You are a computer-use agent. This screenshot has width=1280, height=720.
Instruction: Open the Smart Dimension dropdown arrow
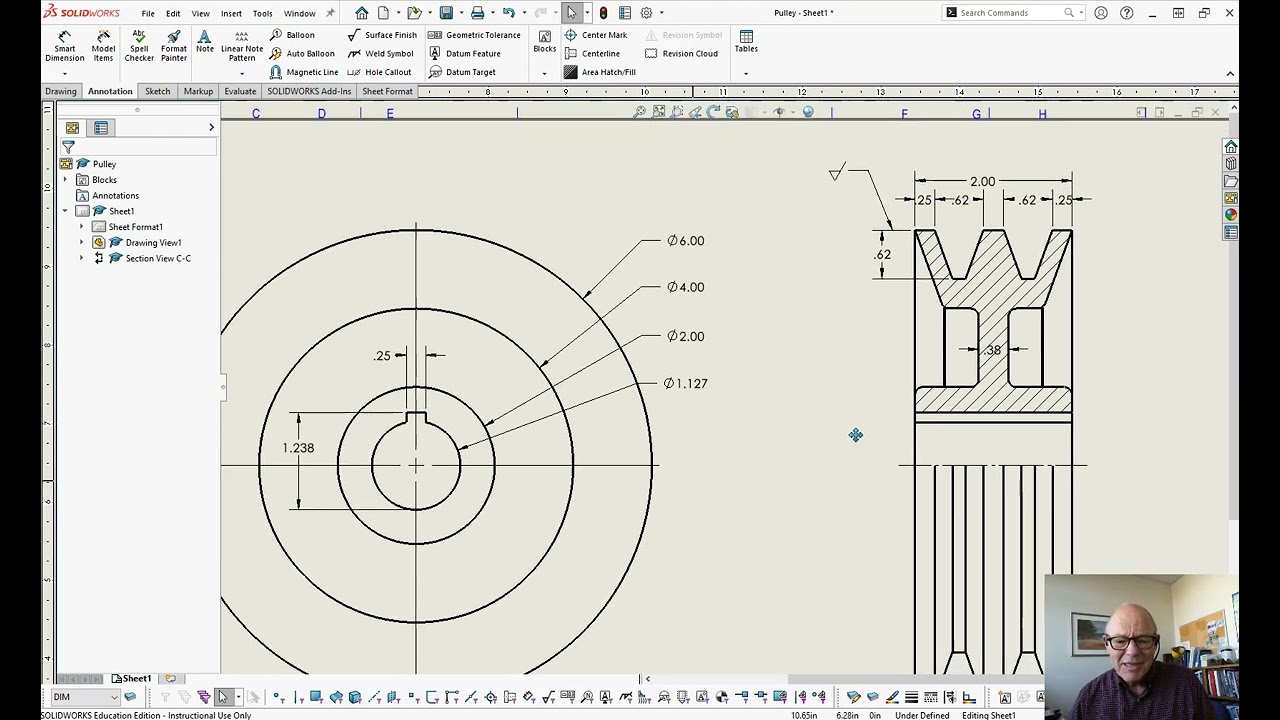click(65, 73)
